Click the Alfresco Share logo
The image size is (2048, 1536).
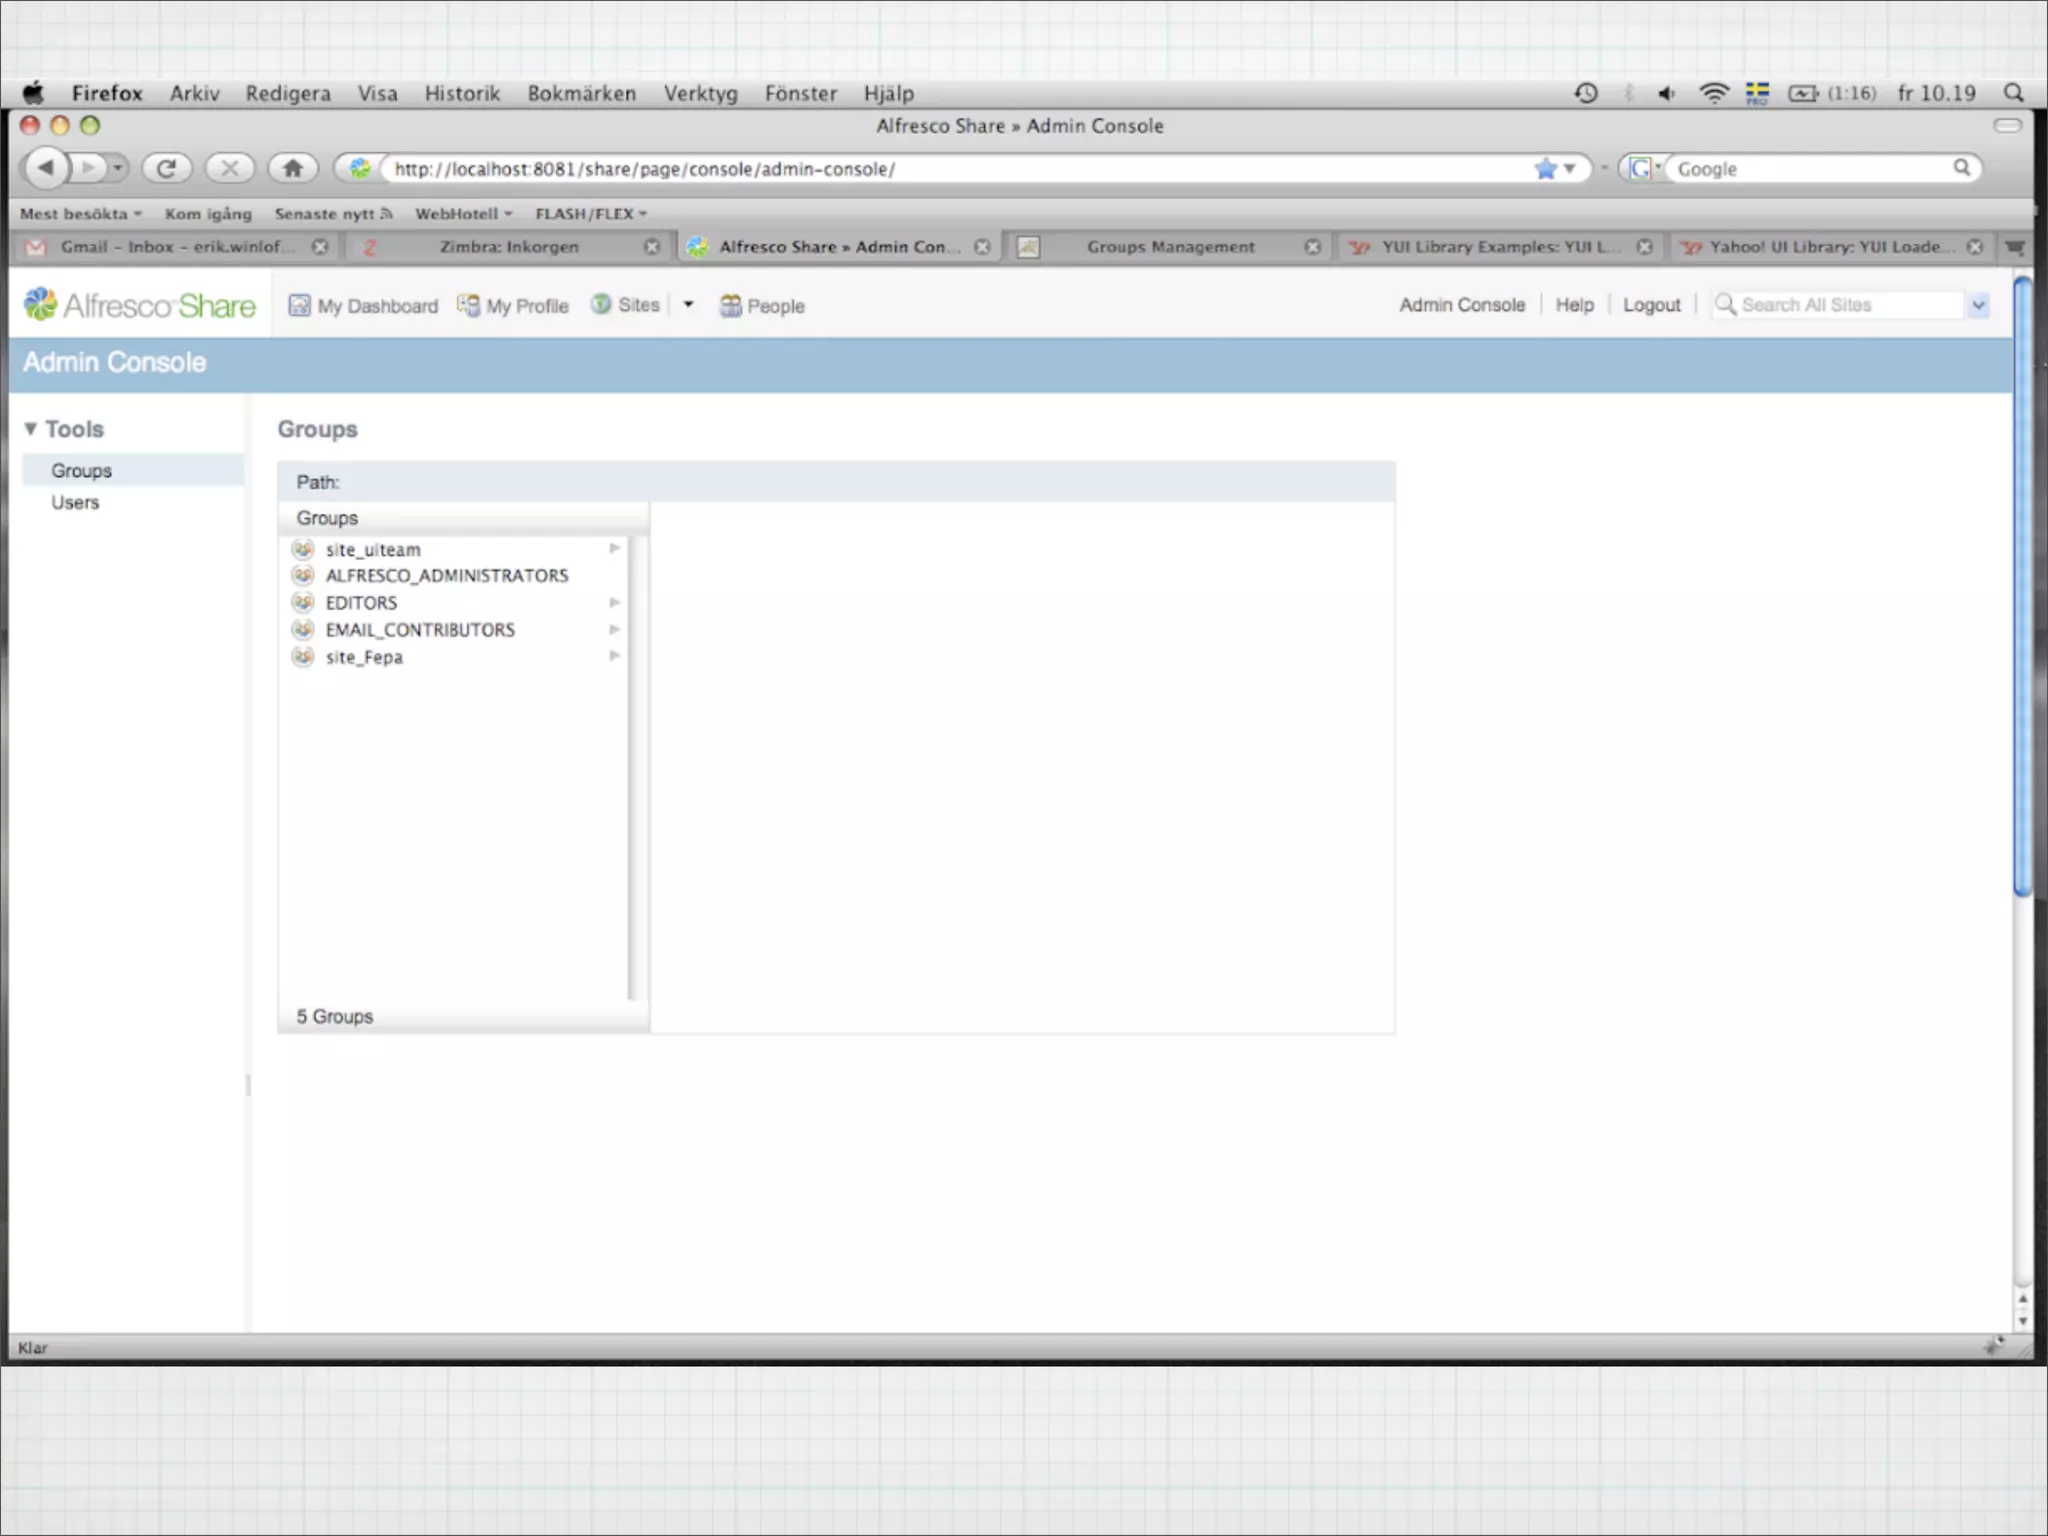point(140,305)
